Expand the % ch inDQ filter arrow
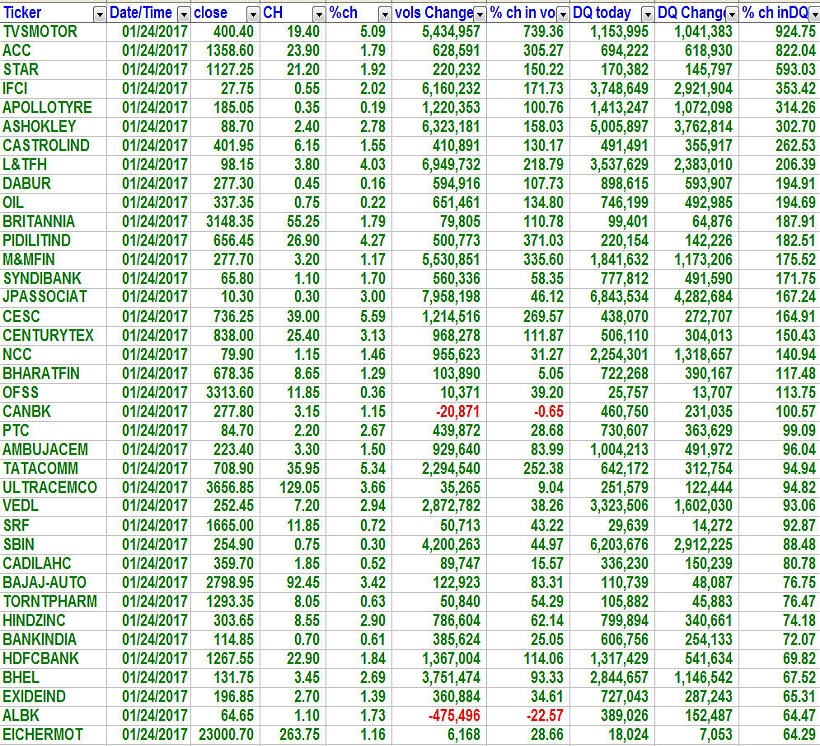The height and width of the screenshot is (746, 820). [813, 14]
